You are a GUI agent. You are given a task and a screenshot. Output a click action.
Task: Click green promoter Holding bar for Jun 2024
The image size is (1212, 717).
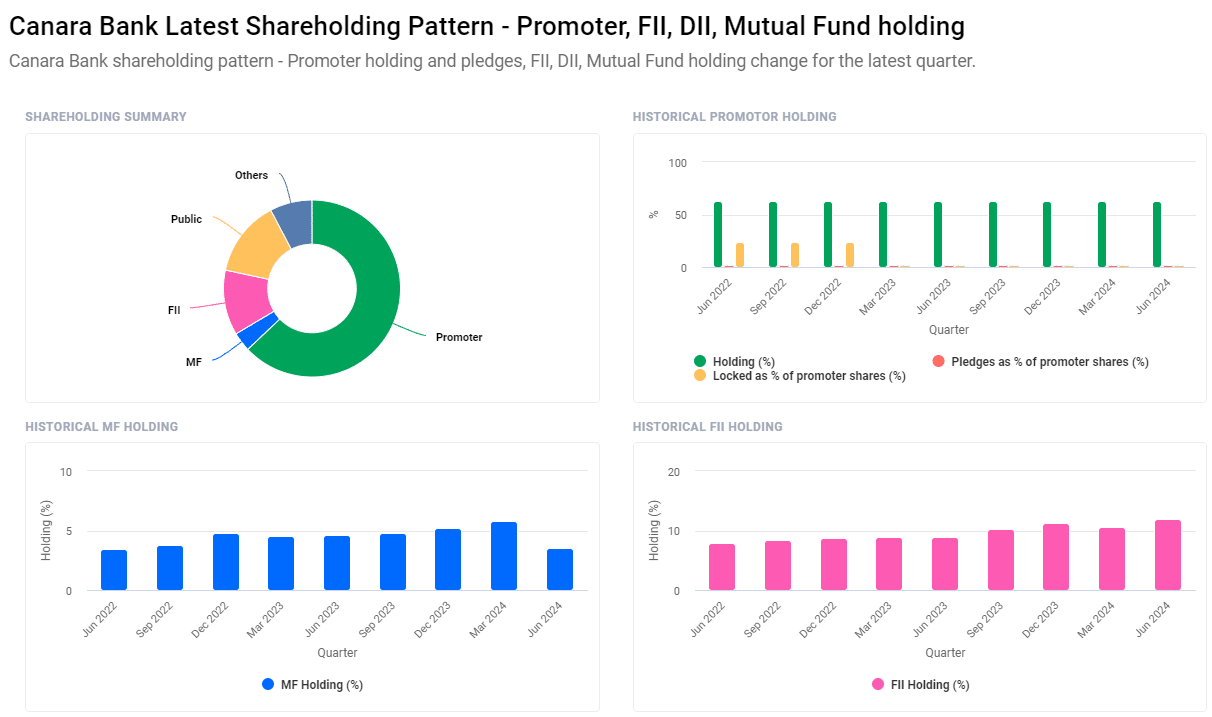point(1157,235)
